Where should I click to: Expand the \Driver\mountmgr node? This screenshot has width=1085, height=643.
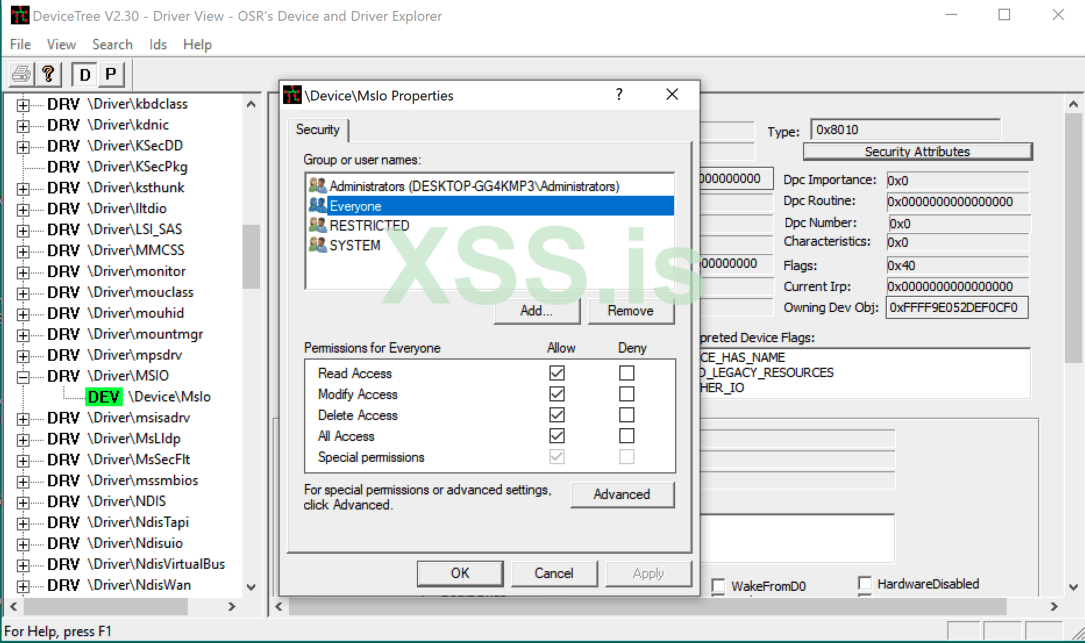click(23, 335)
